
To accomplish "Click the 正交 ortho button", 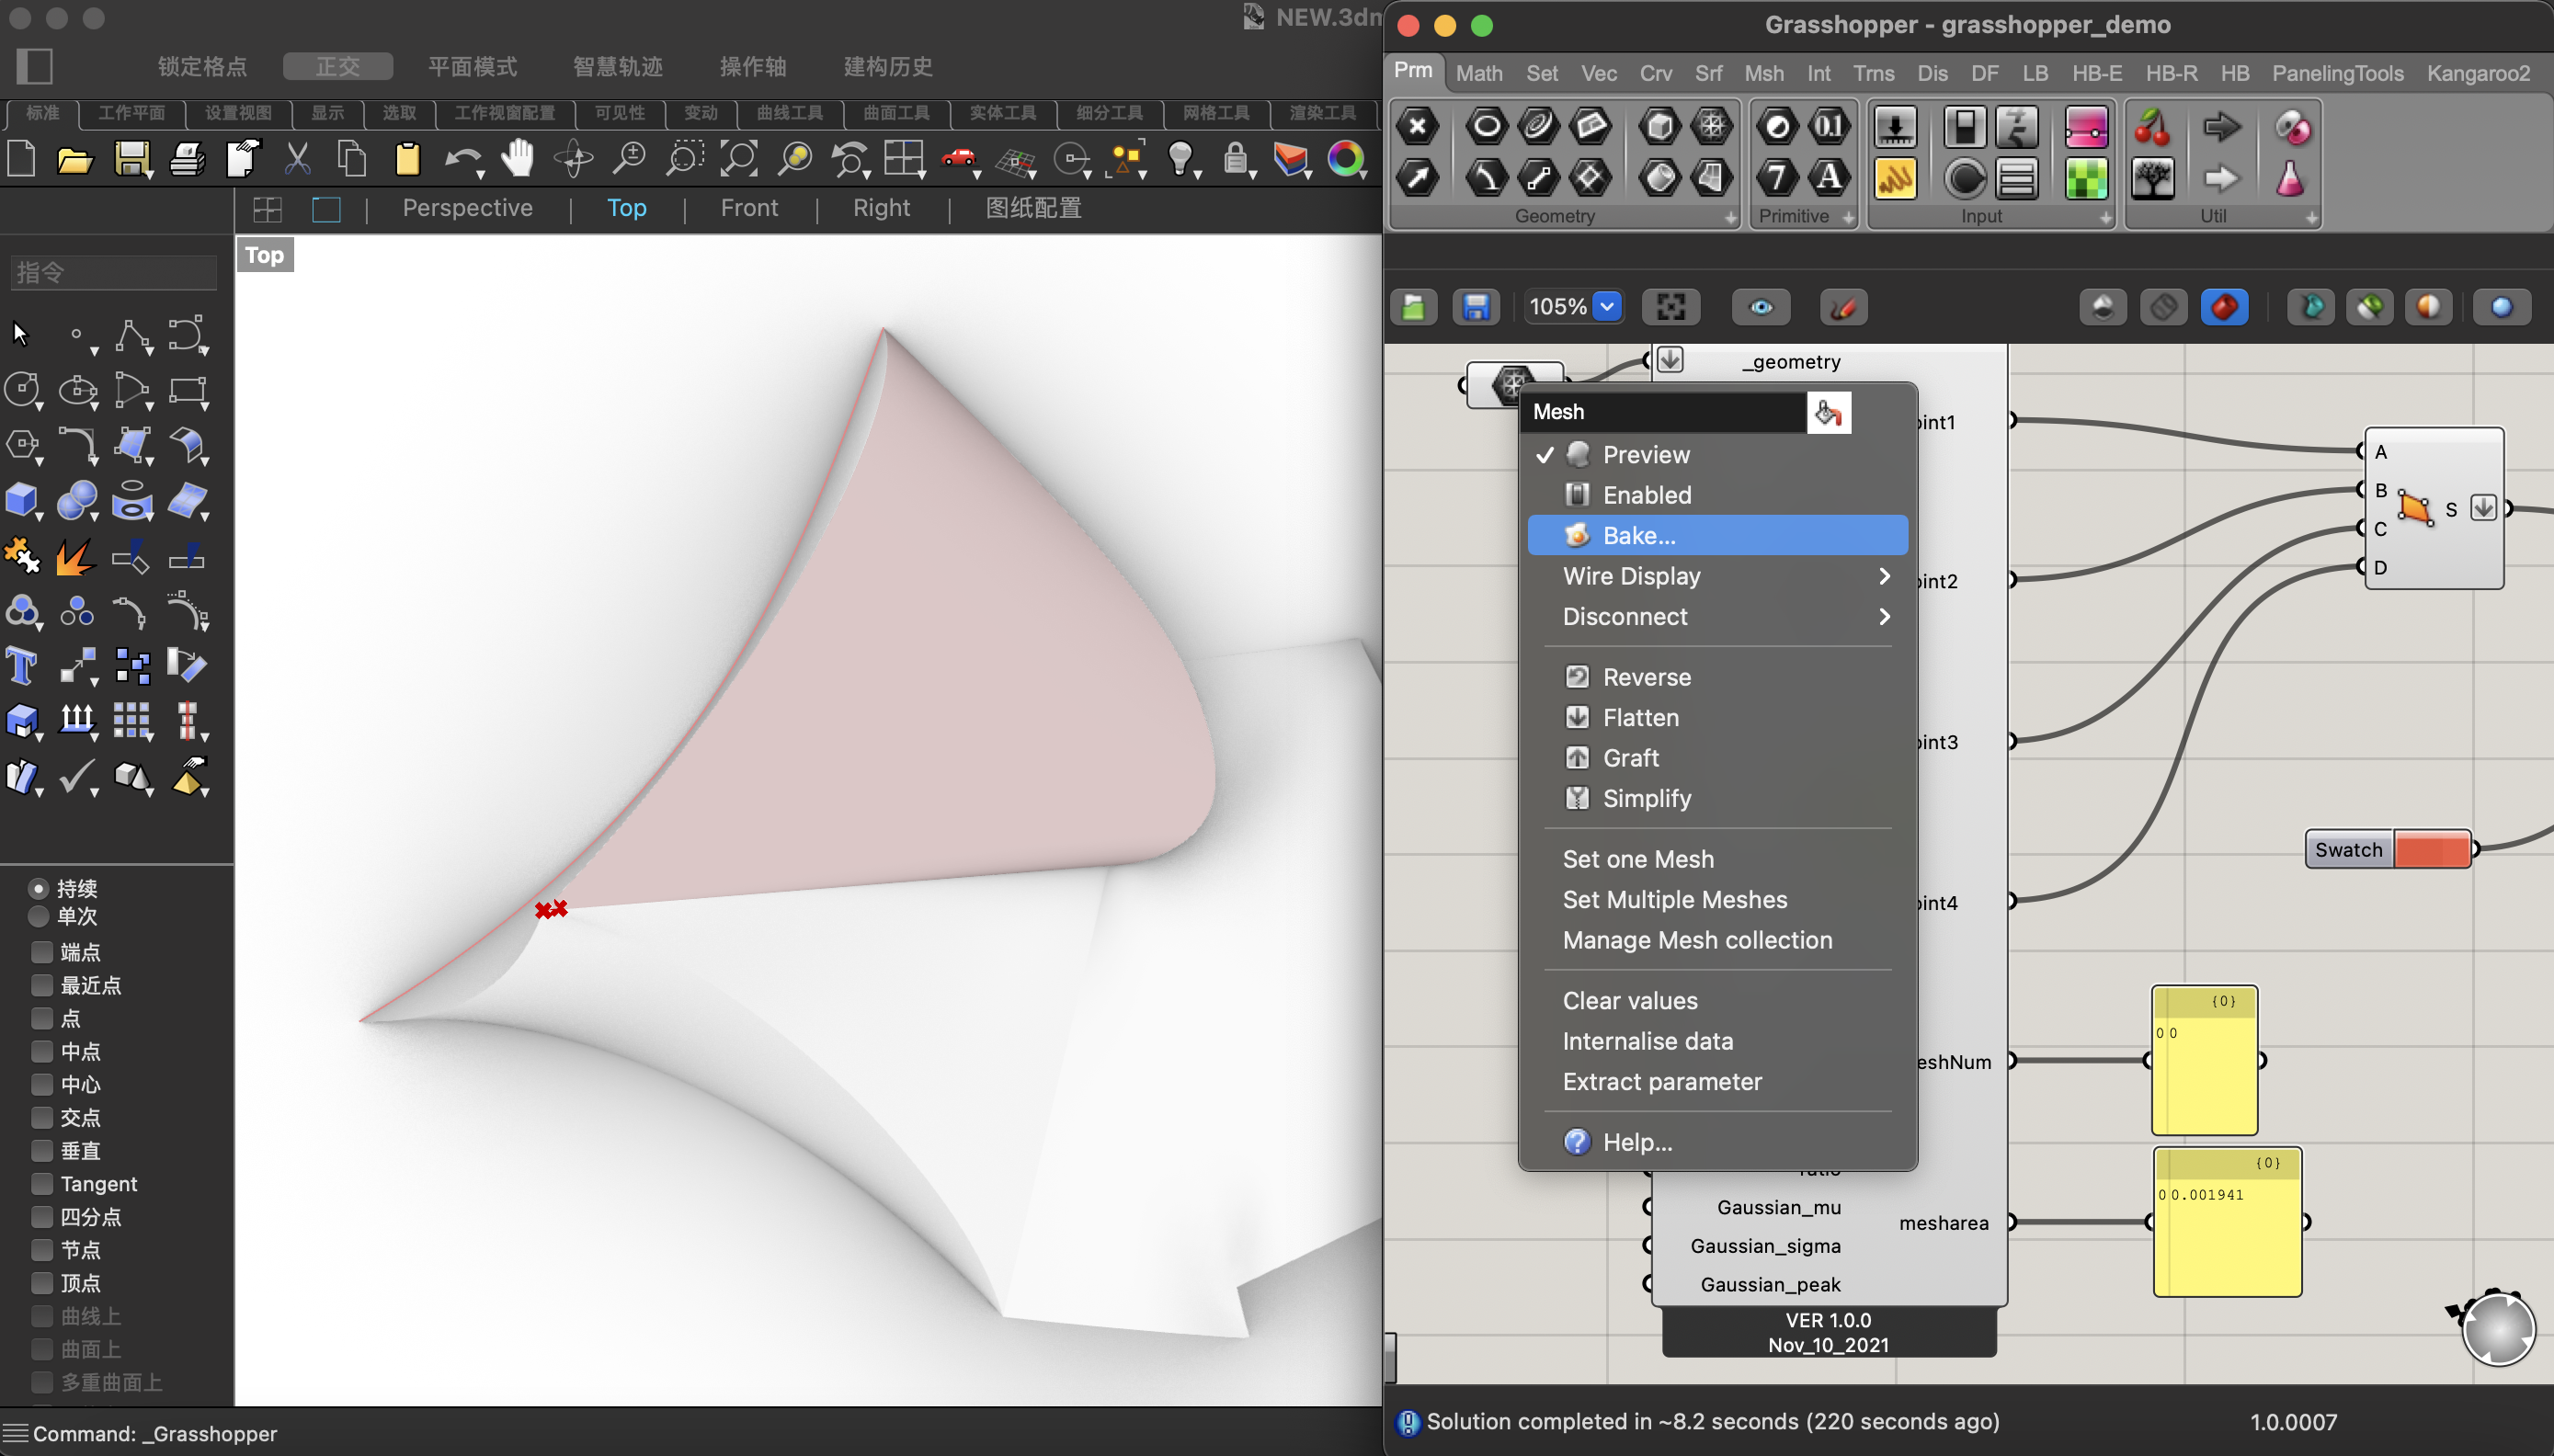I will [337, 66].
